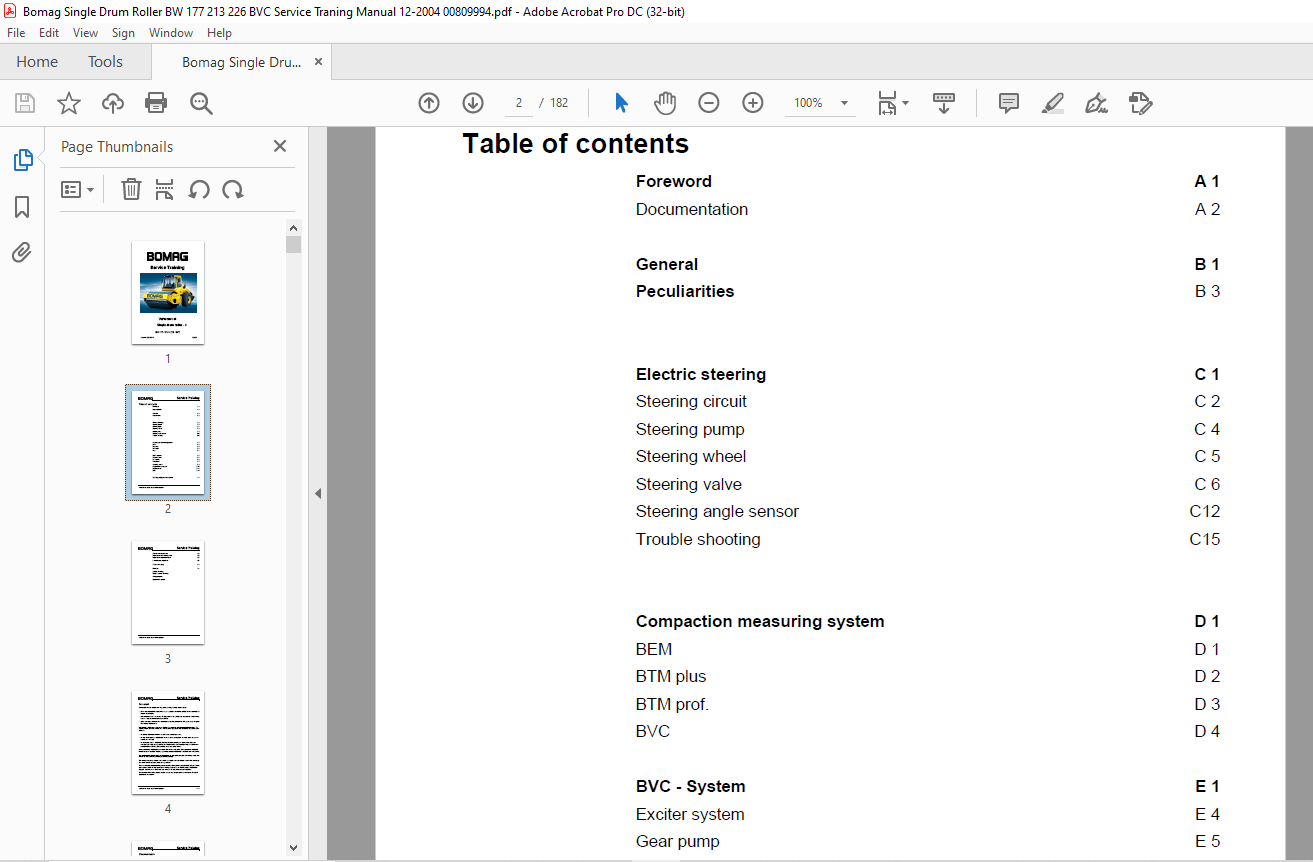The image size is (1313, 862).
Task: Click the Save file icon
Action: (x=25, y=103)
